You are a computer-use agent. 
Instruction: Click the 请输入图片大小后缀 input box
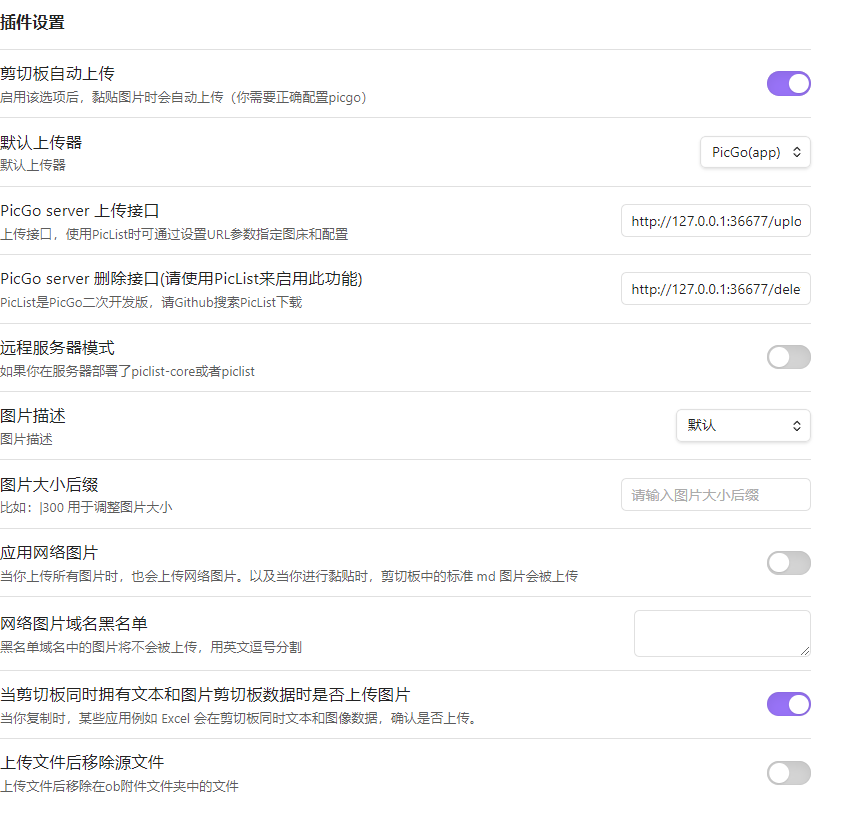(715, 494)
